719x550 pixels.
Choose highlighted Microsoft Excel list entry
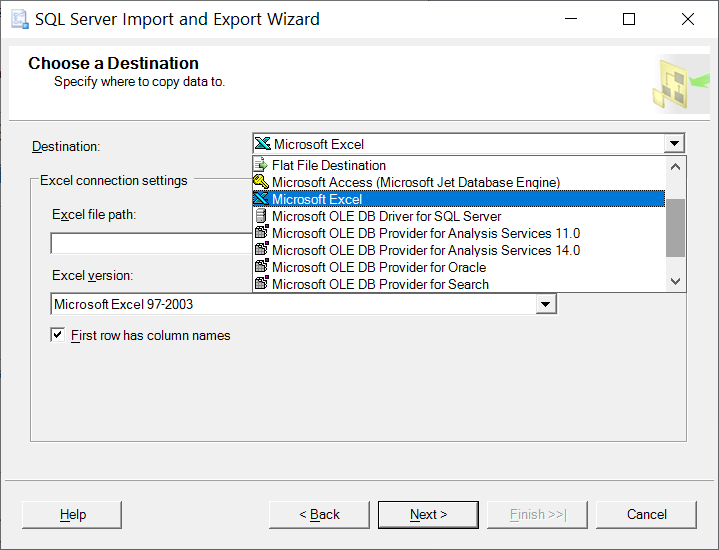point(459,199)
